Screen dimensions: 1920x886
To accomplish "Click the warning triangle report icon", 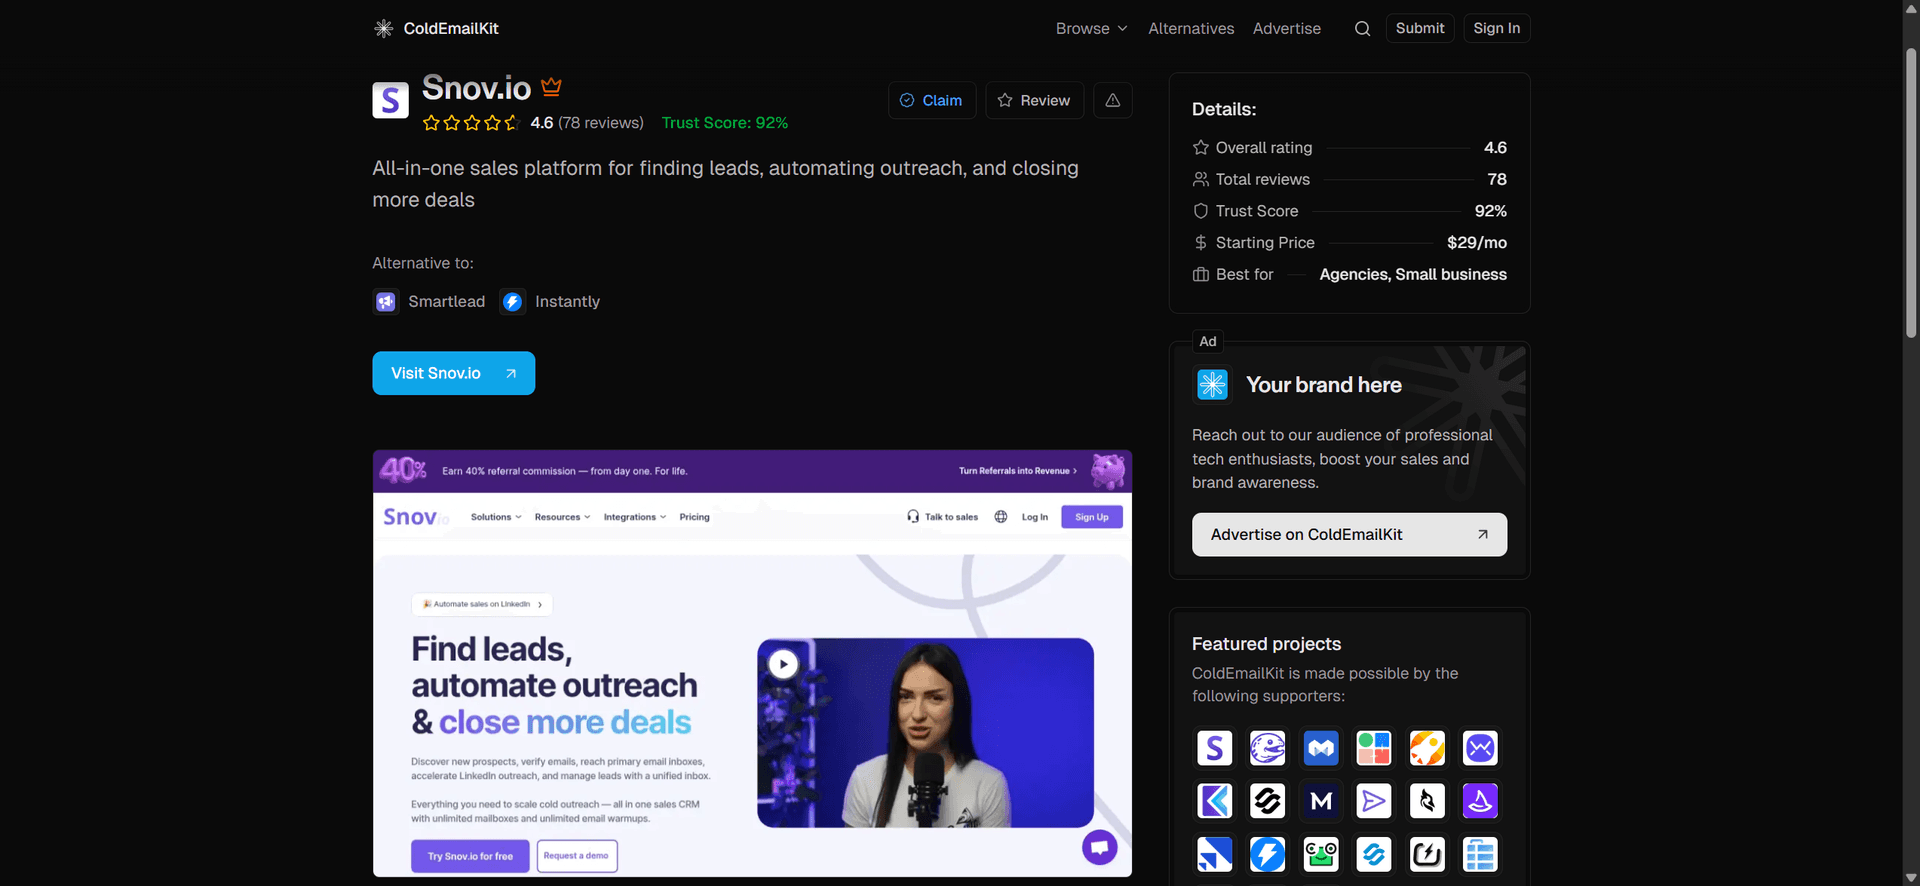I will [x=1112, y=100].
